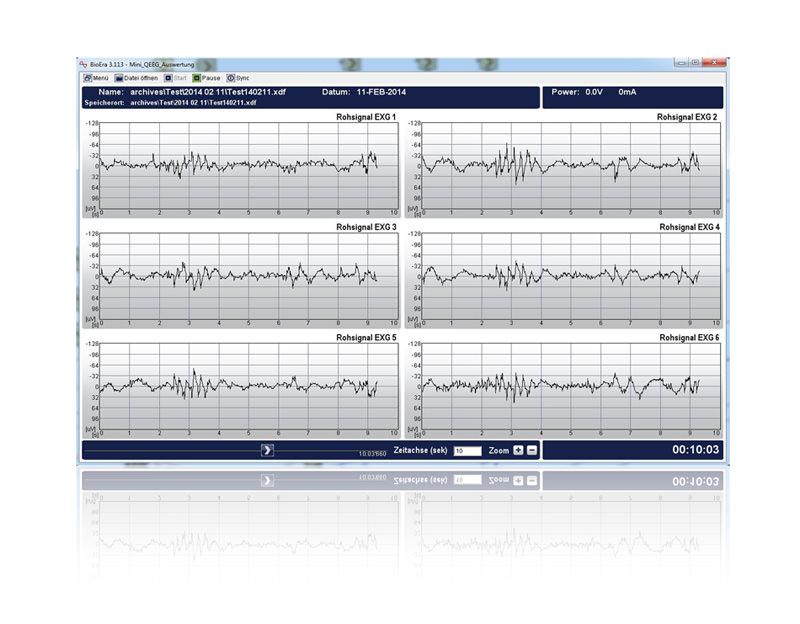Click the 00:10:03 elapsed time display
Screen dimensions: 800x624
pos(695,450)
